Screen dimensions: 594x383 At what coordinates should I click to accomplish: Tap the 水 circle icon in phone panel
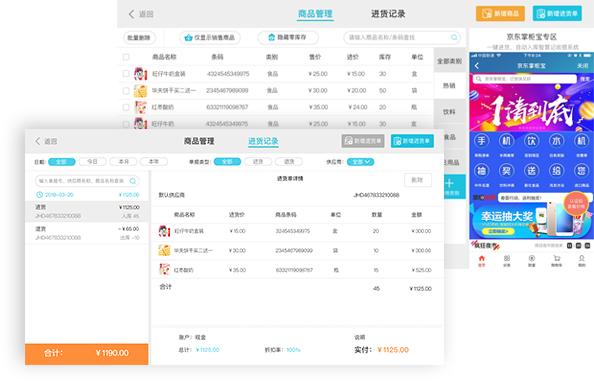click(556, 141)
